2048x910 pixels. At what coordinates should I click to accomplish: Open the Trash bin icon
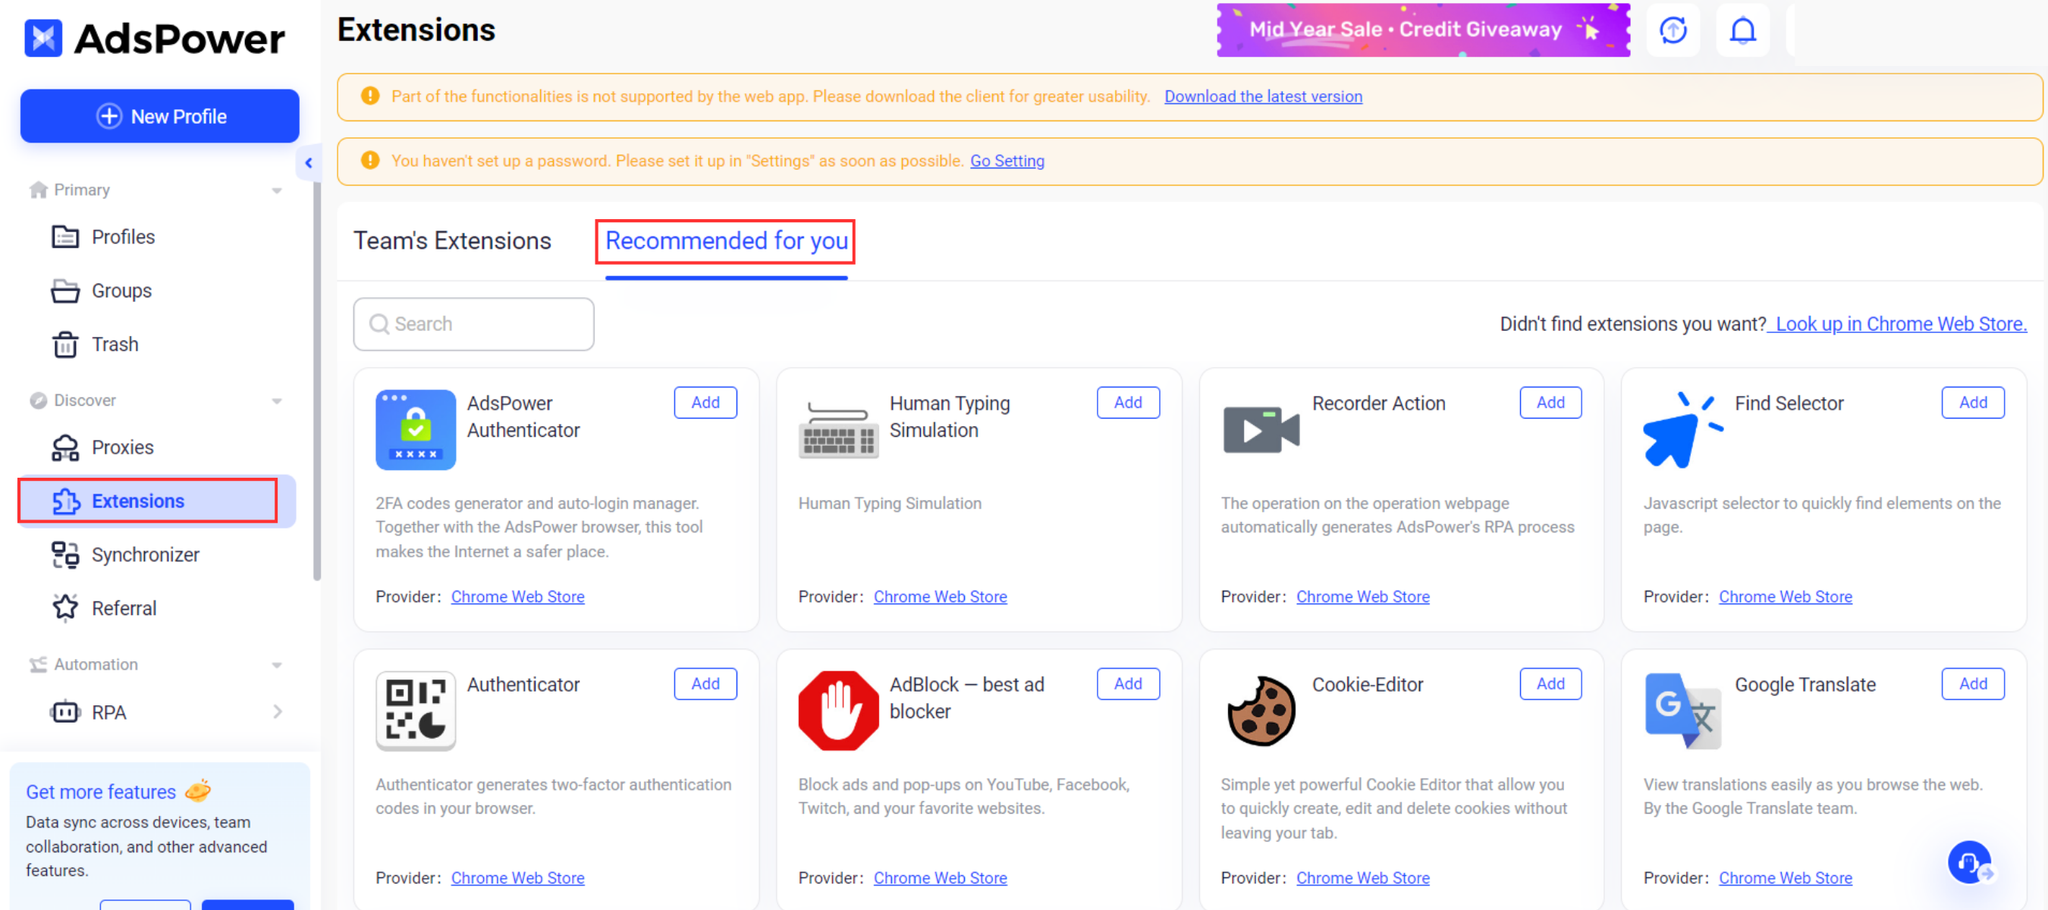click(x=65, y=344)
